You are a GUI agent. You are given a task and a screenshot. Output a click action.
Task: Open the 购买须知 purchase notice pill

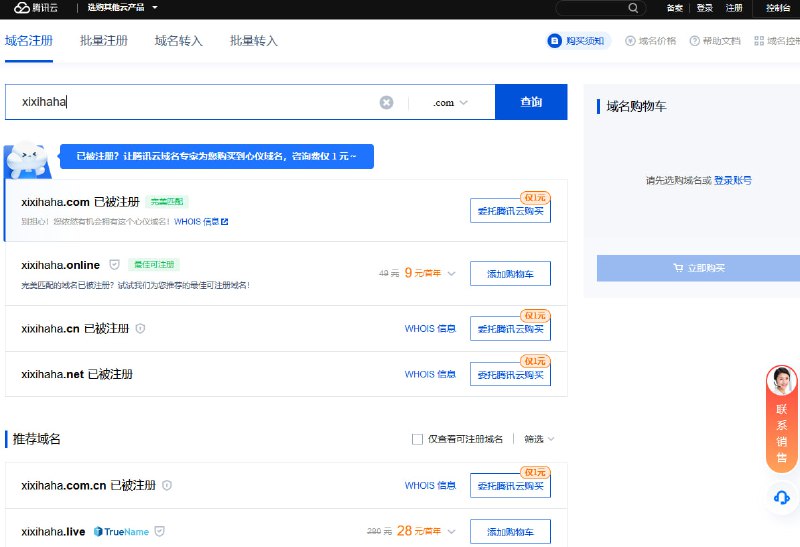(x=579, y=41)
